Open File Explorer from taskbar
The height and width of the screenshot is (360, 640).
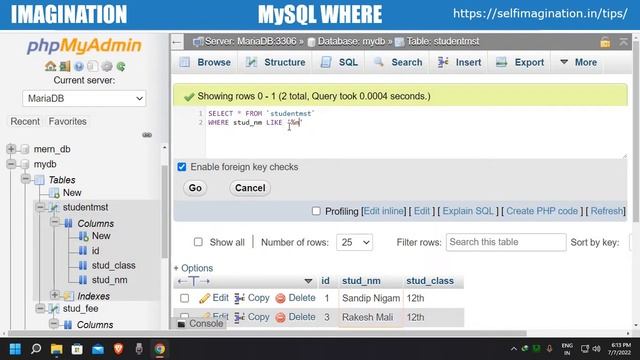coord(56,349)
